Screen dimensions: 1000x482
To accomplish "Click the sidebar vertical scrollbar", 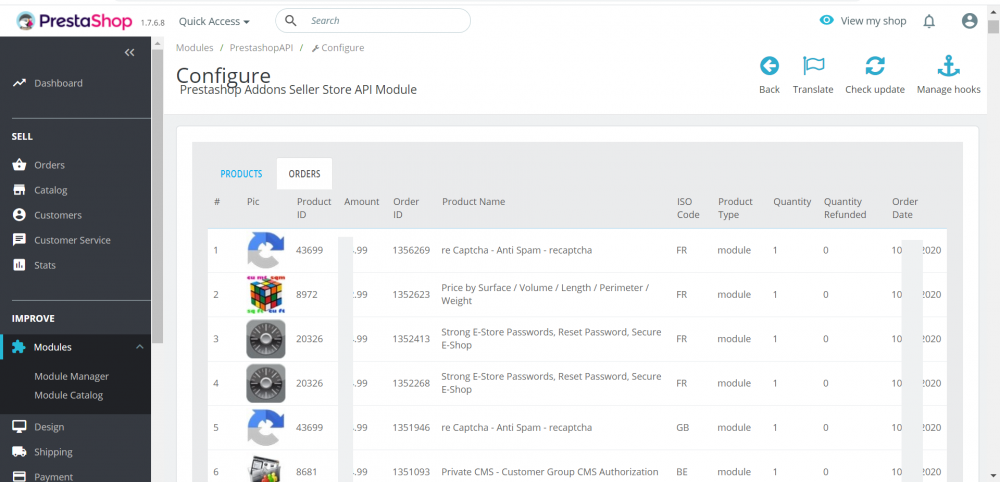I will click(157, 200).
